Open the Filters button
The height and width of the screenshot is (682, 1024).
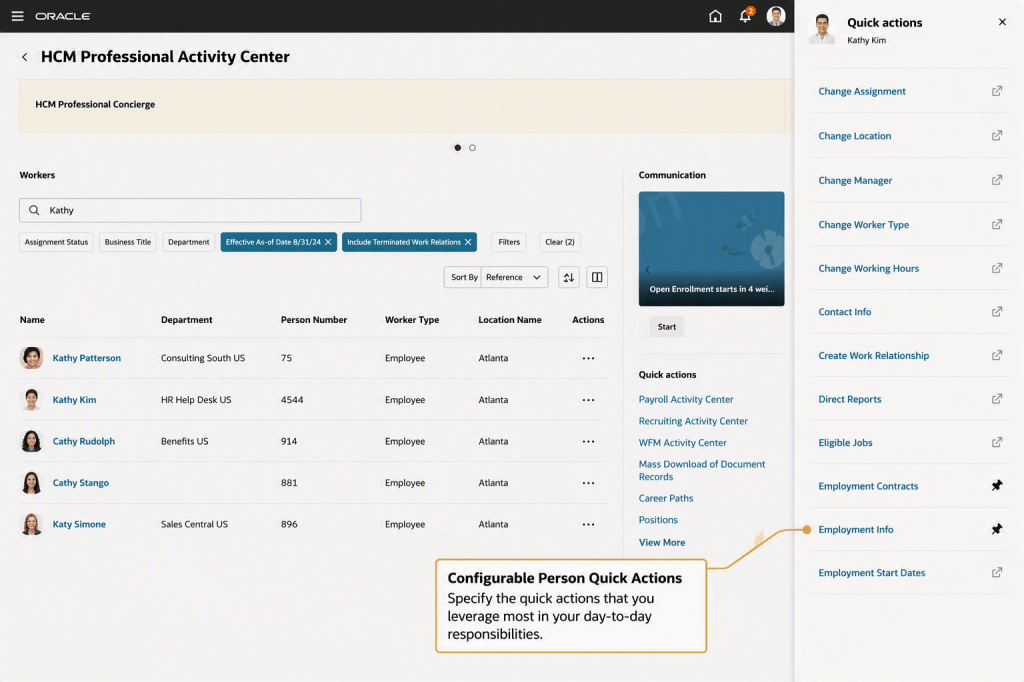click(509, 242)
